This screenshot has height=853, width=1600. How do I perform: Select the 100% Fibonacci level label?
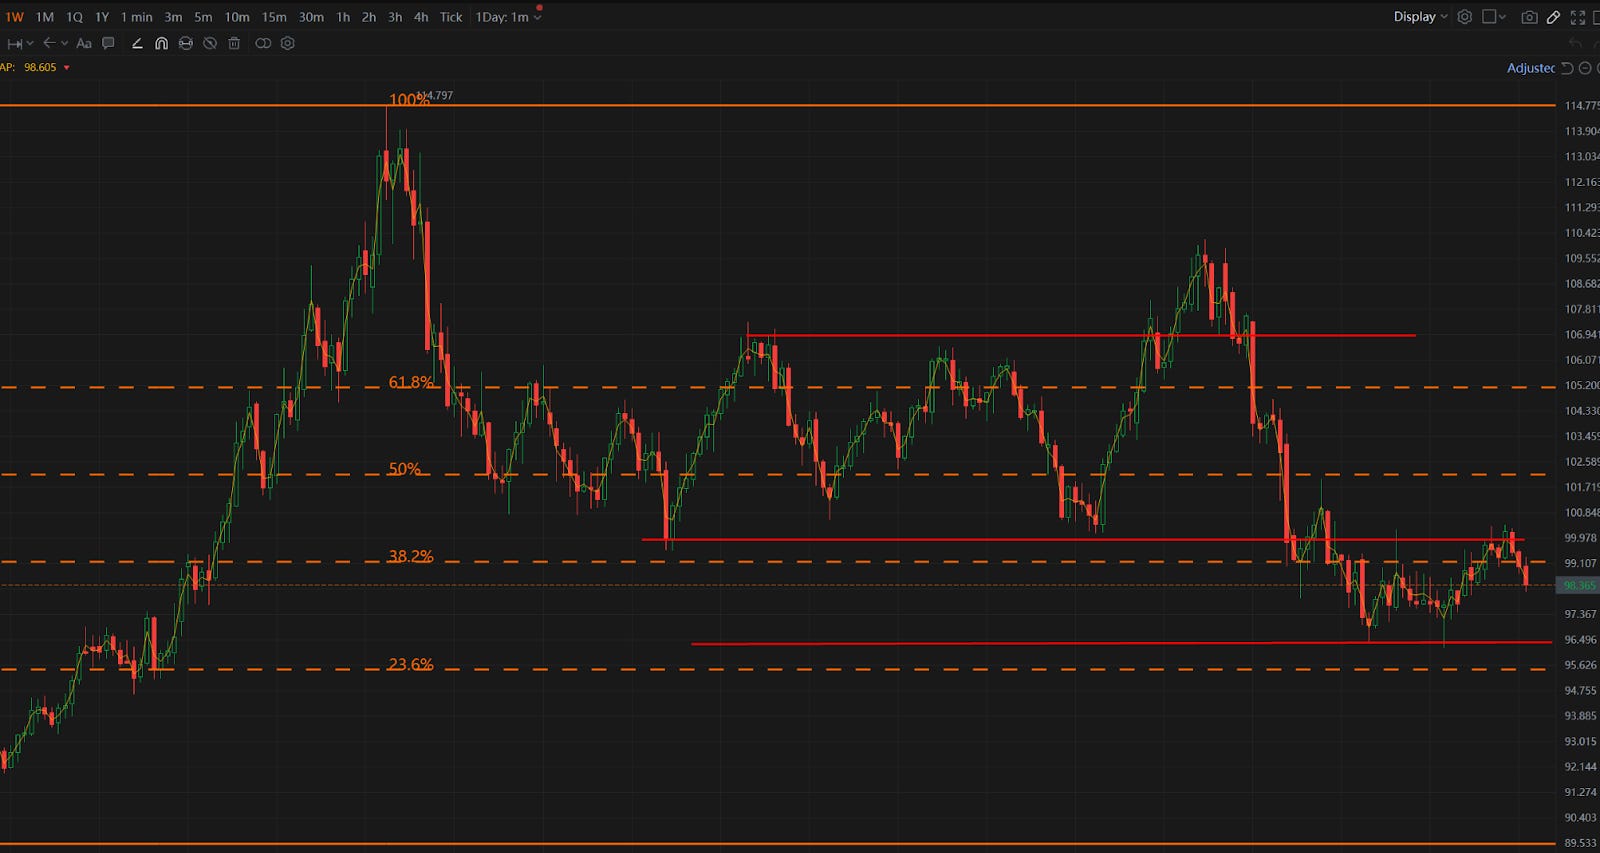tap(409, 99)
